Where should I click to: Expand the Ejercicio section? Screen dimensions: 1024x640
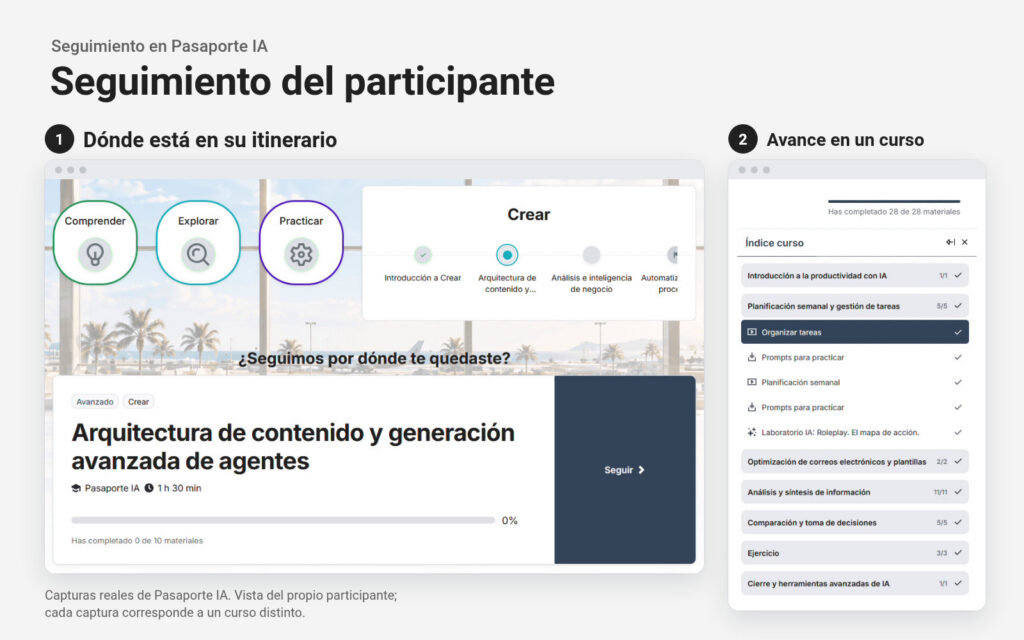tap(855, 552)
